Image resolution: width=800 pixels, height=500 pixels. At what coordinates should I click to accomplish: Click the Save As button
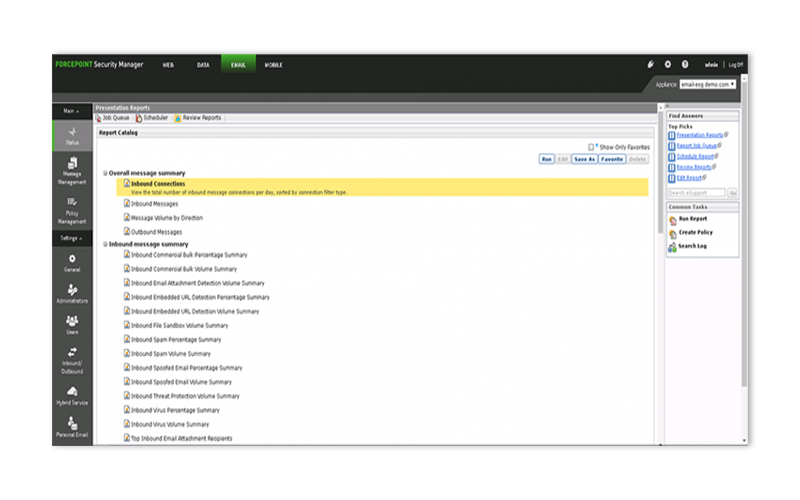click(x=585, y=159)
